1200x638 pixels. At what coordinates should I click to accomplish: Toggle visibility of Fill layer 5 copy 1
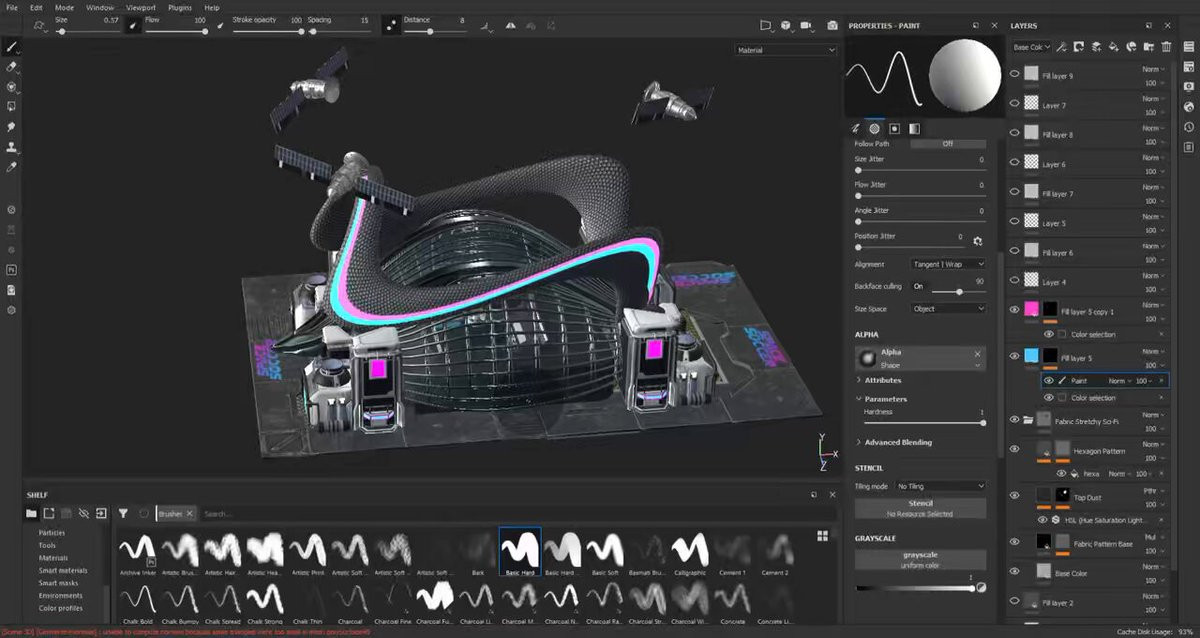[1015, 311]
